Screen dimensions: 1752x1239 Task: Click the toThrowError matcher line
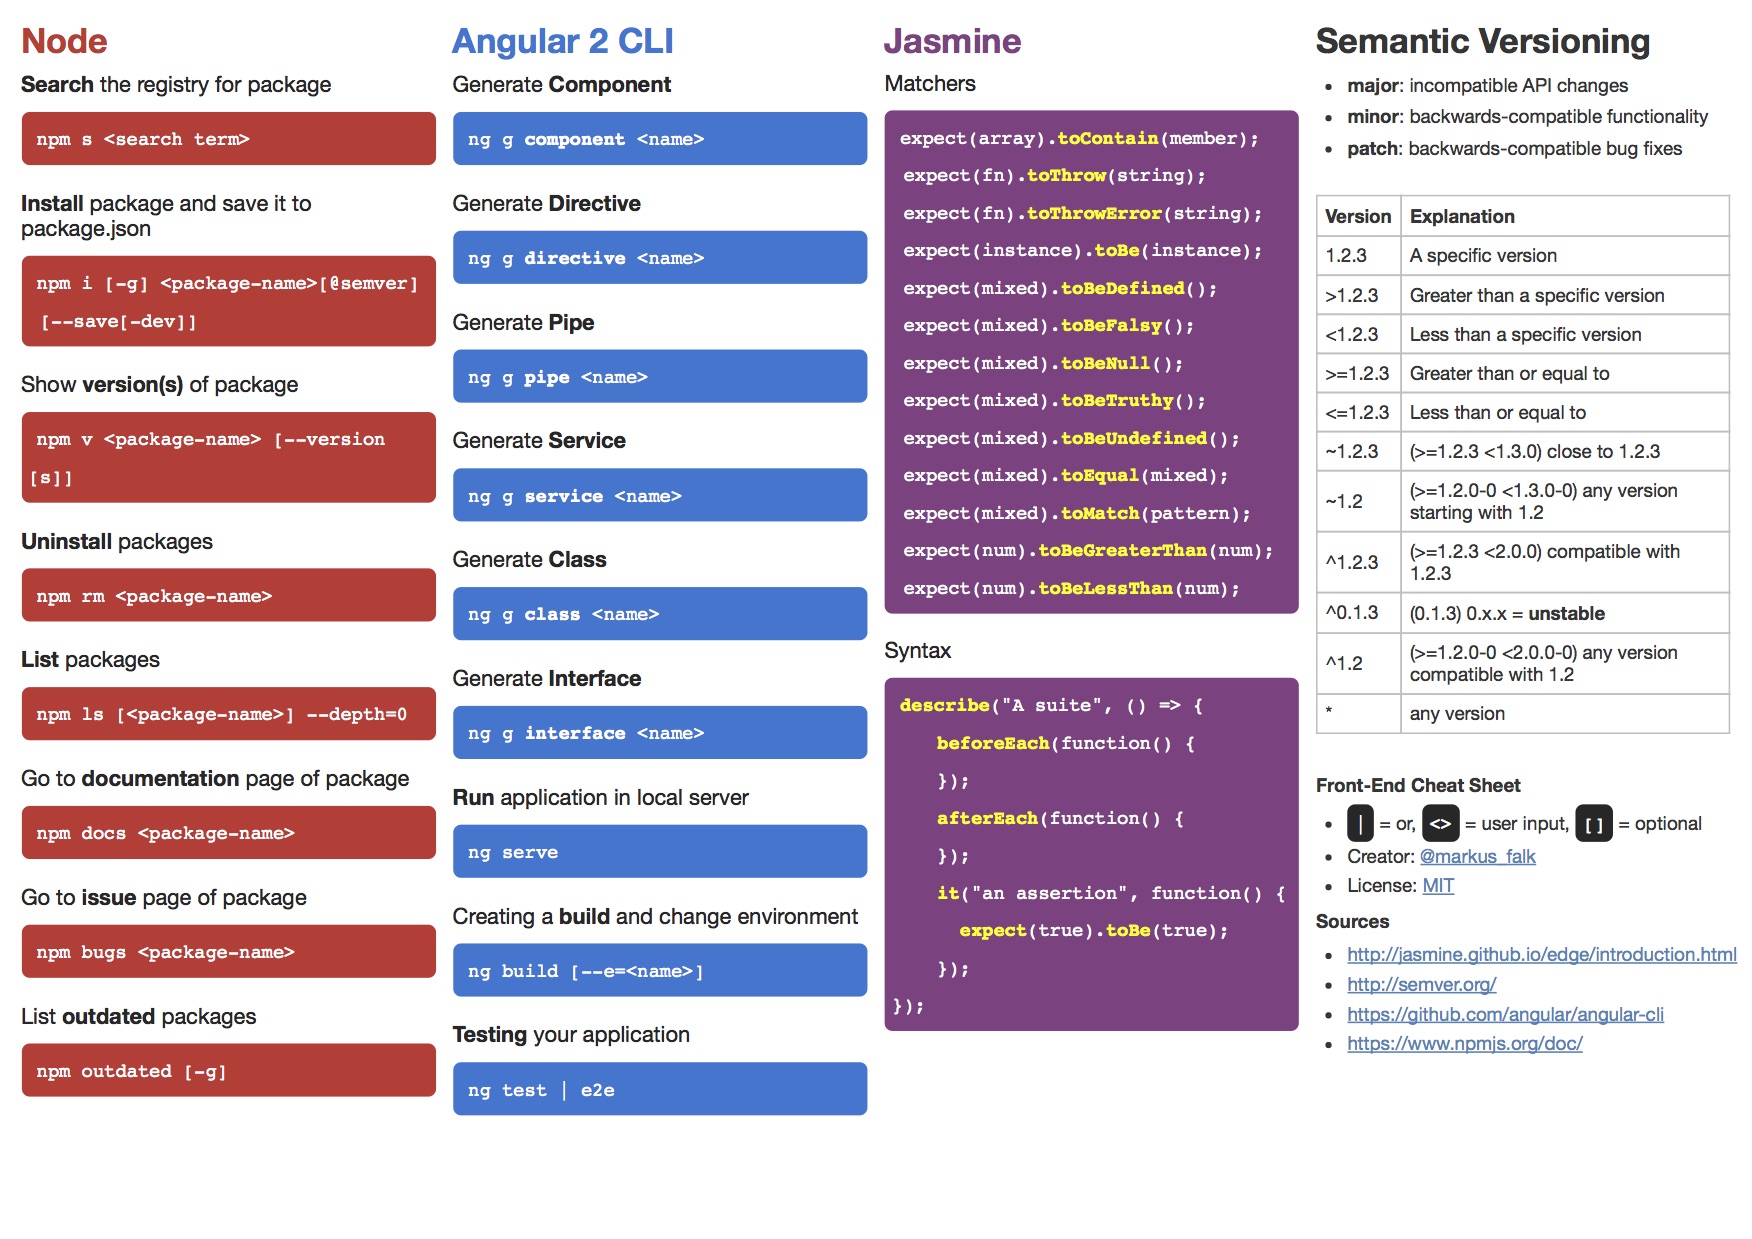pyautogui.click(x=1082, y=213)
